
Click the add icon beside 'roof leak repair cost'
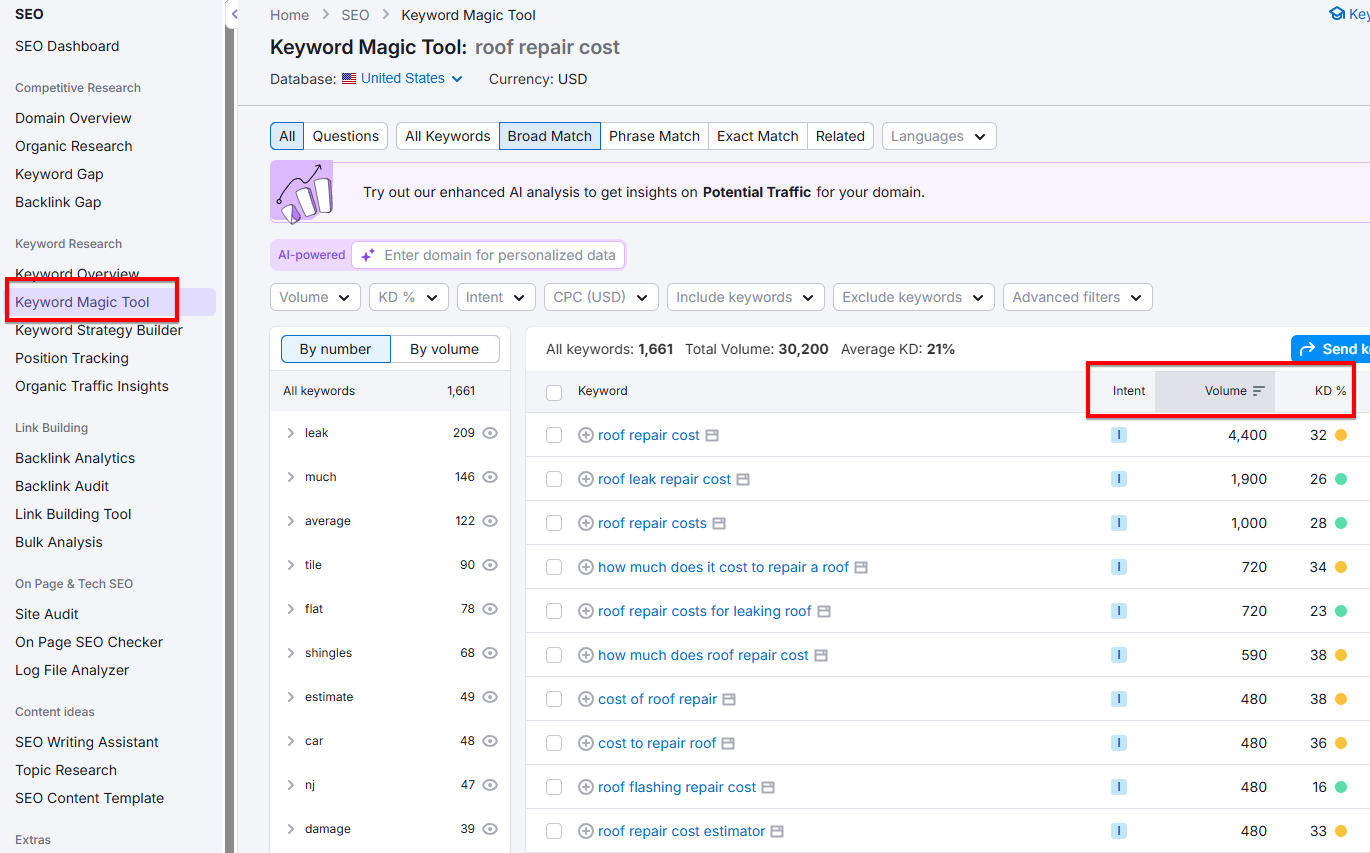tap(586, 479)
